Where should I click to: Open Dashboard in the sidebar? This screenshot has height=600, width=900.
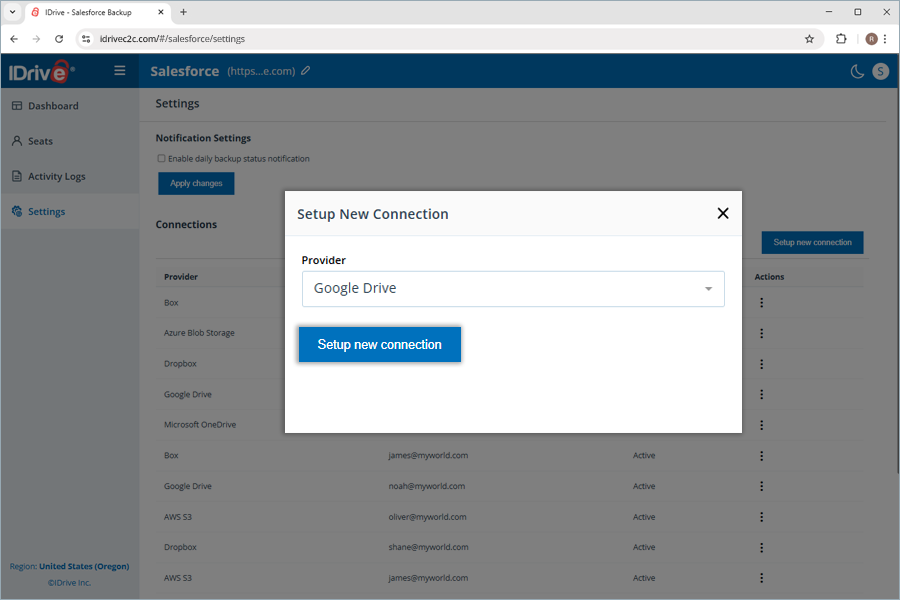click(x=53, y=106)
